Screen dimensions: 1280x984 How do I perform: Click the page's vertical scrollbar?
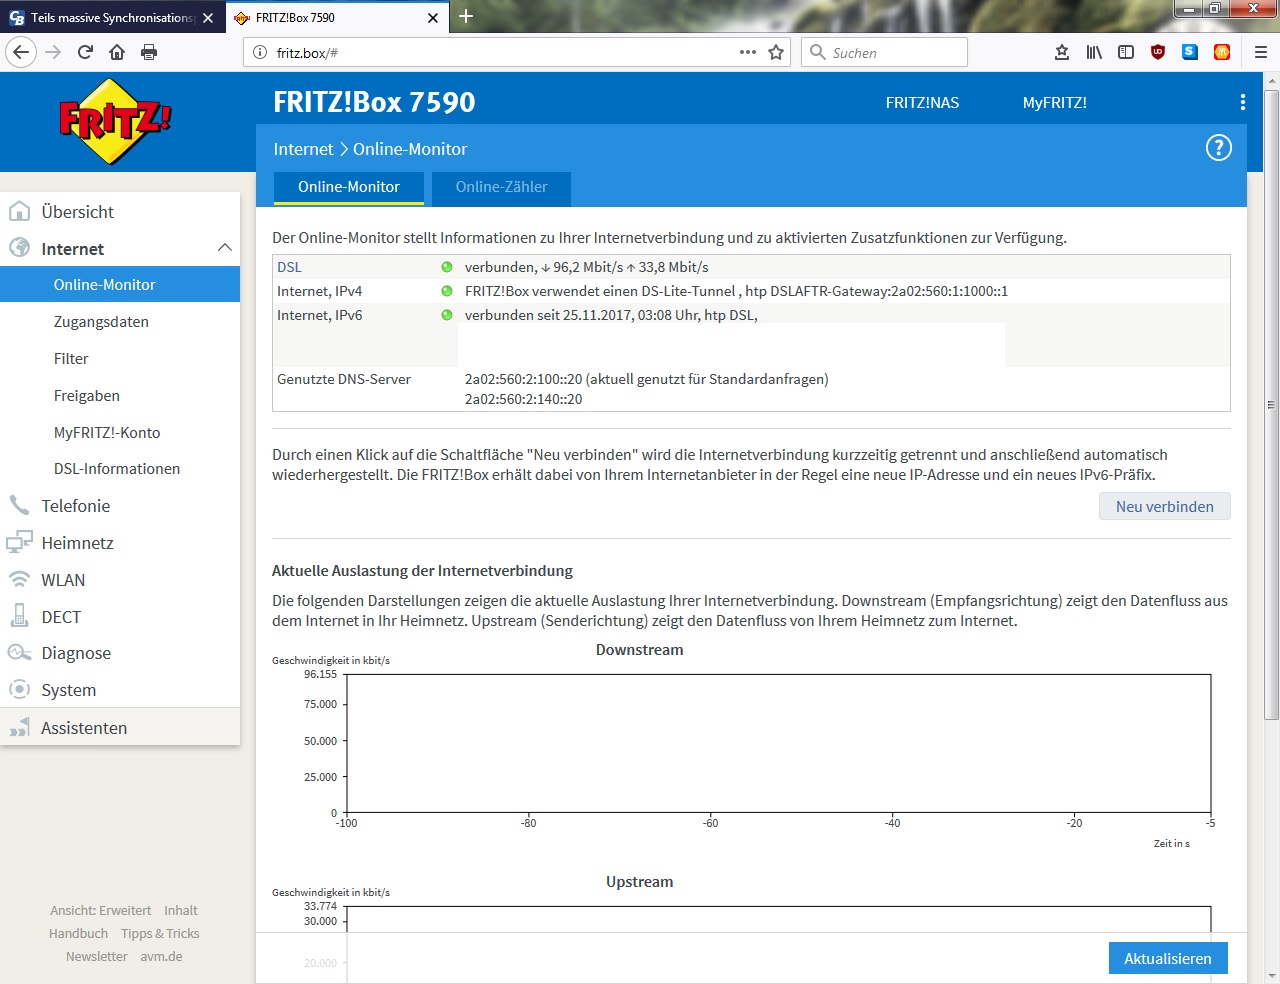[1272, 405]
